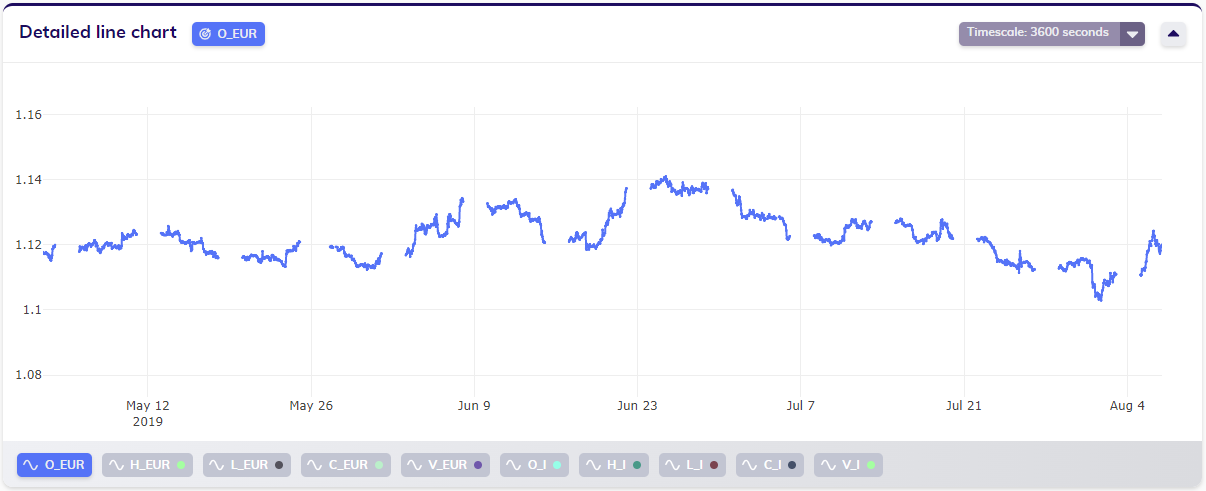Image resolution: width=1206 pixels, height=491 pixels.
Task: Show the H_I series line
Action: [x=614, y=465]
